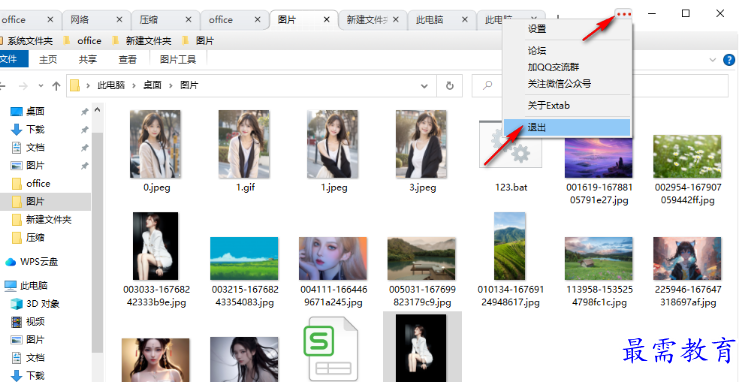Select the 002954-167907059442ff.jpg flower image
This screenshot has width=744, height=382.
click(688, 157)
